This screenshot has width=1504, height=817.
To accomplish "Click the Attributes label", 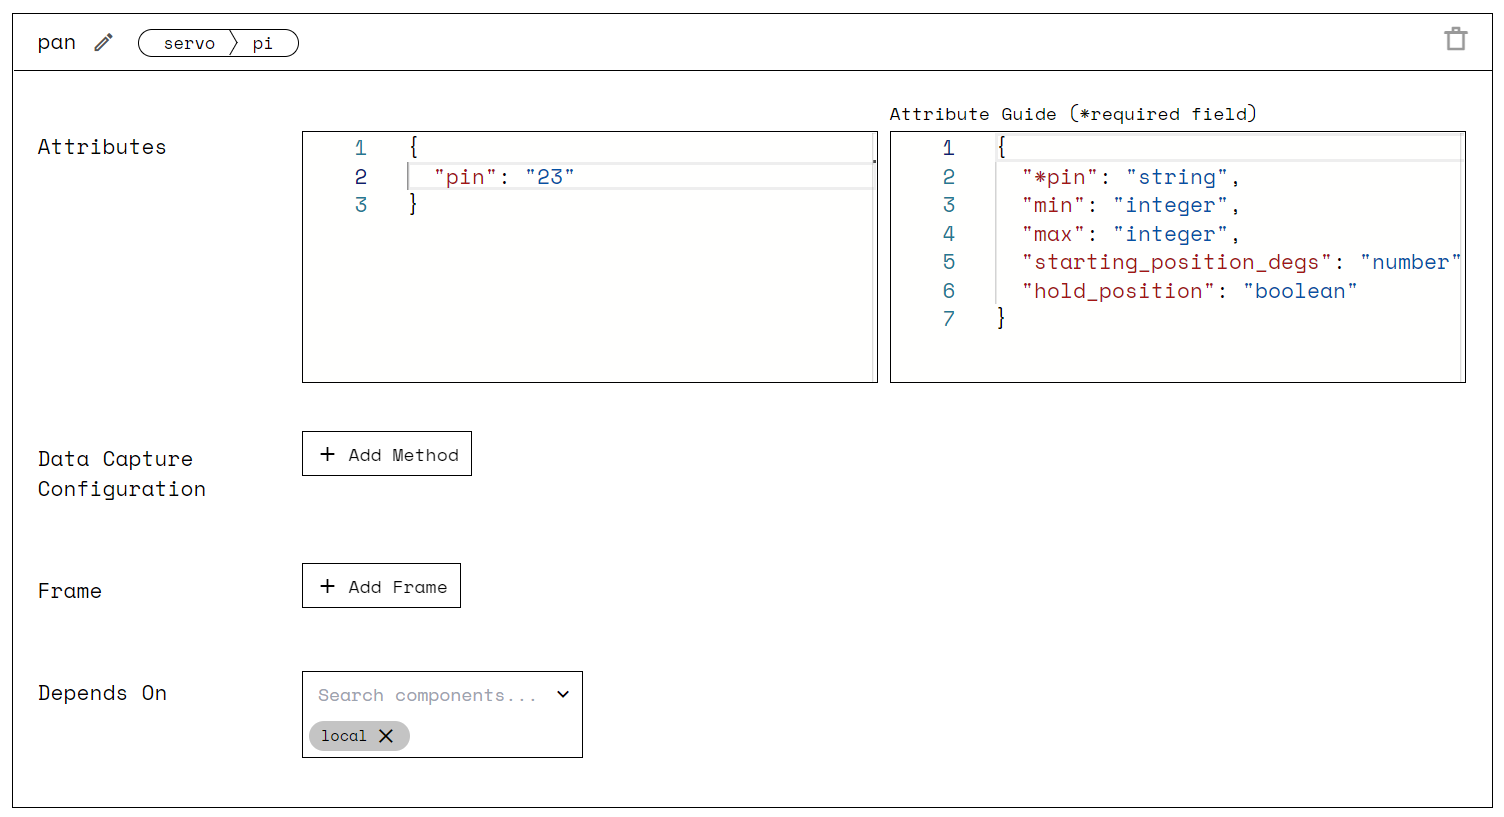I will tap(101, 146).
